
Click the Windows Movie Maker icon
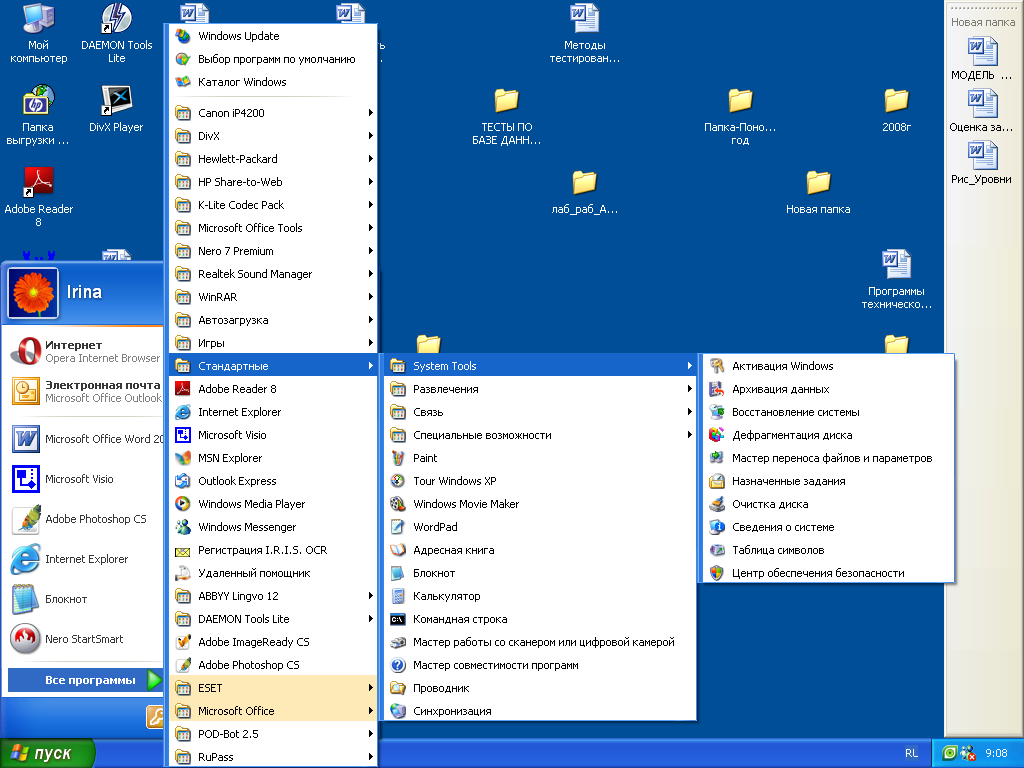pos(398,504)
